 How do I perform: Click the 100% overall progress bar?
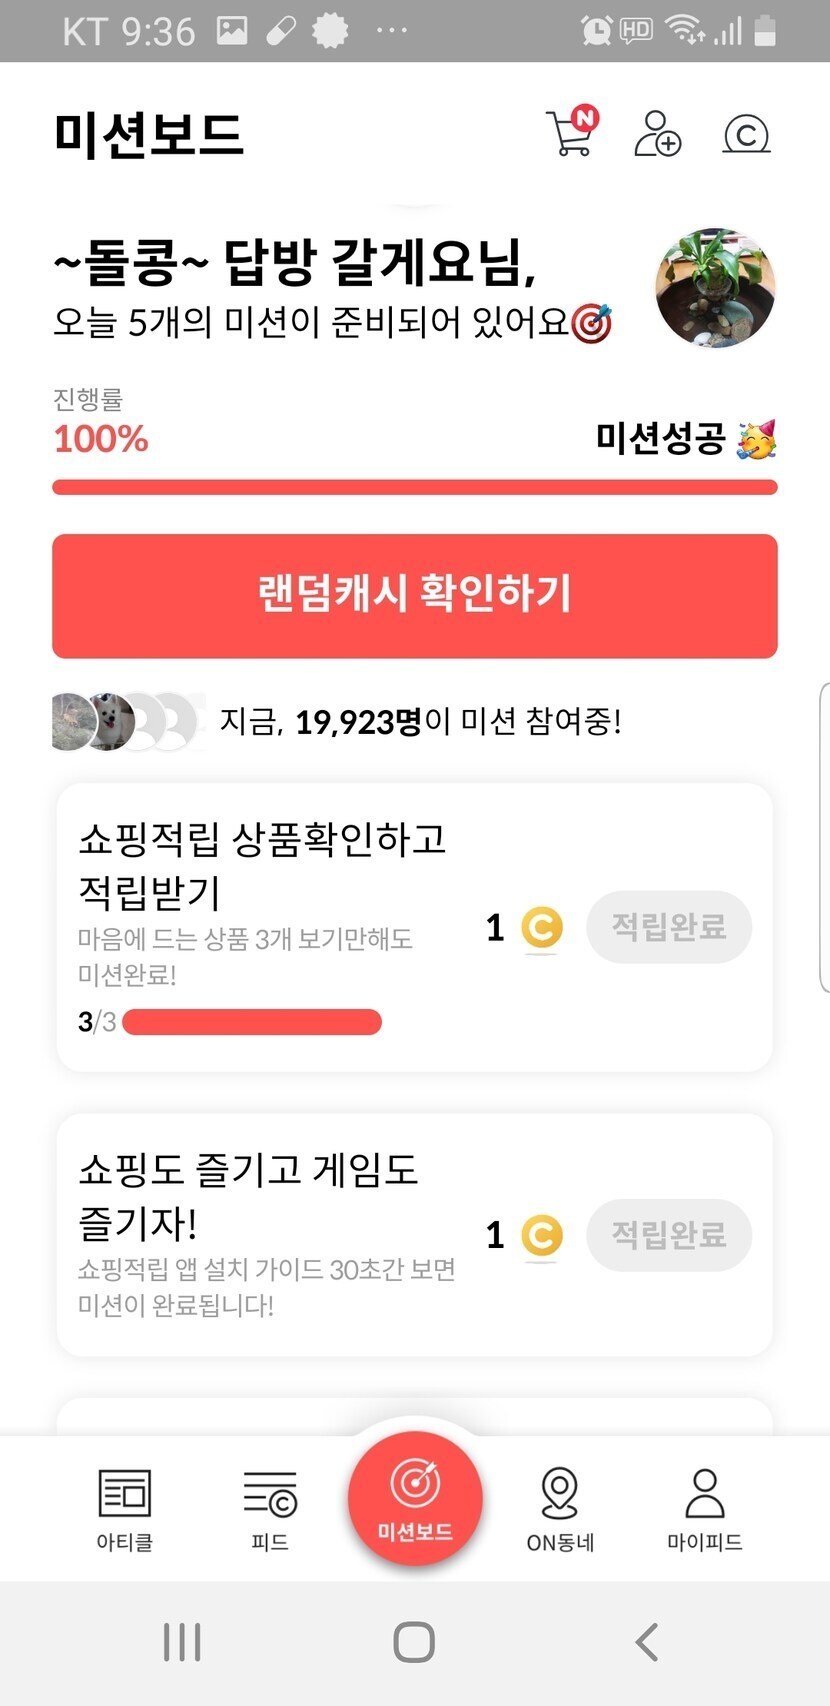(415, 487)
